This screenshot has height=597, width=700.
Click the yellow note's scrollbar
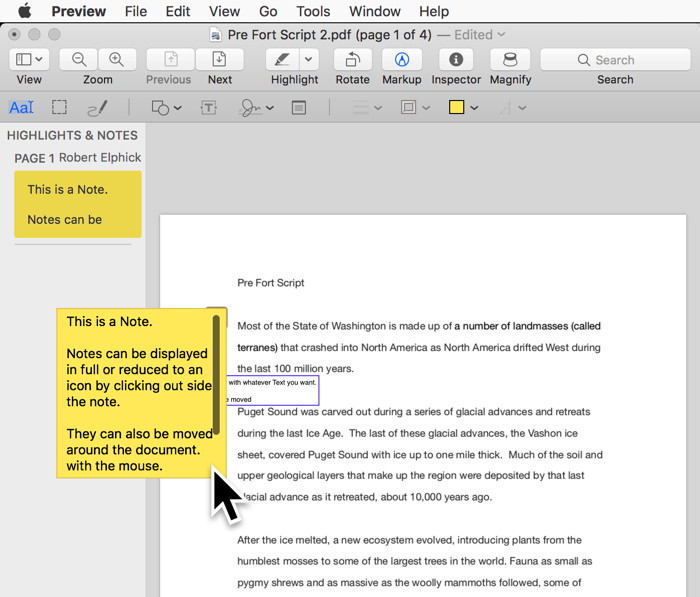click(x=216, y=374)
